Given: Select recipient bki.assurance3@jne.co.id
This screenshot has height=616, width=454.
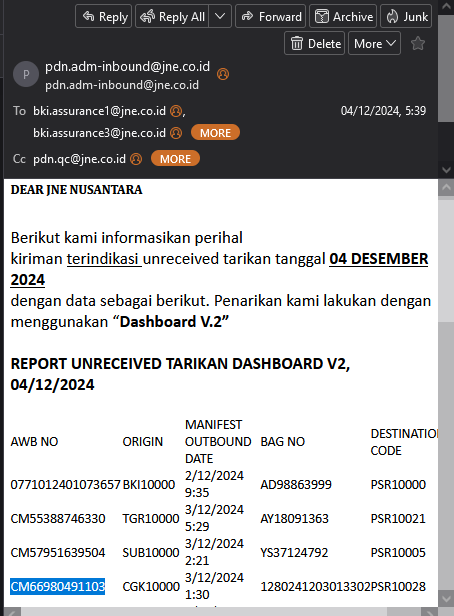Looking at the screenshot, I should pyautogui.click(x=99, y=133).
